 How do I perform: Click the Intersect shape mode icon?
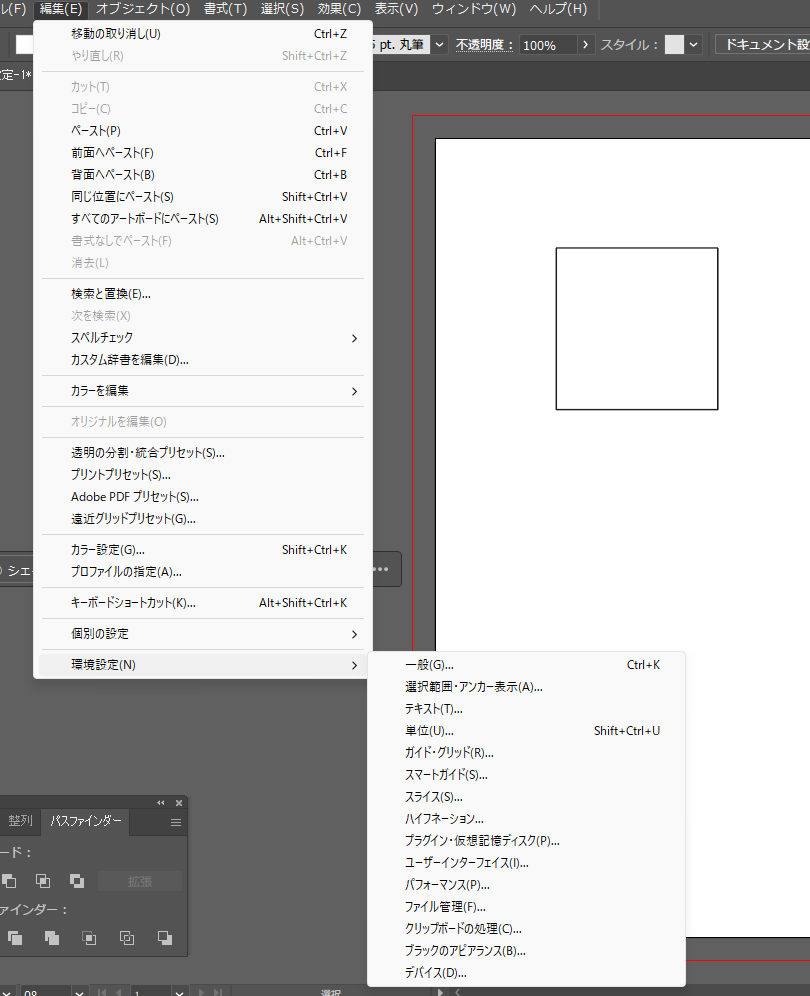43,881
